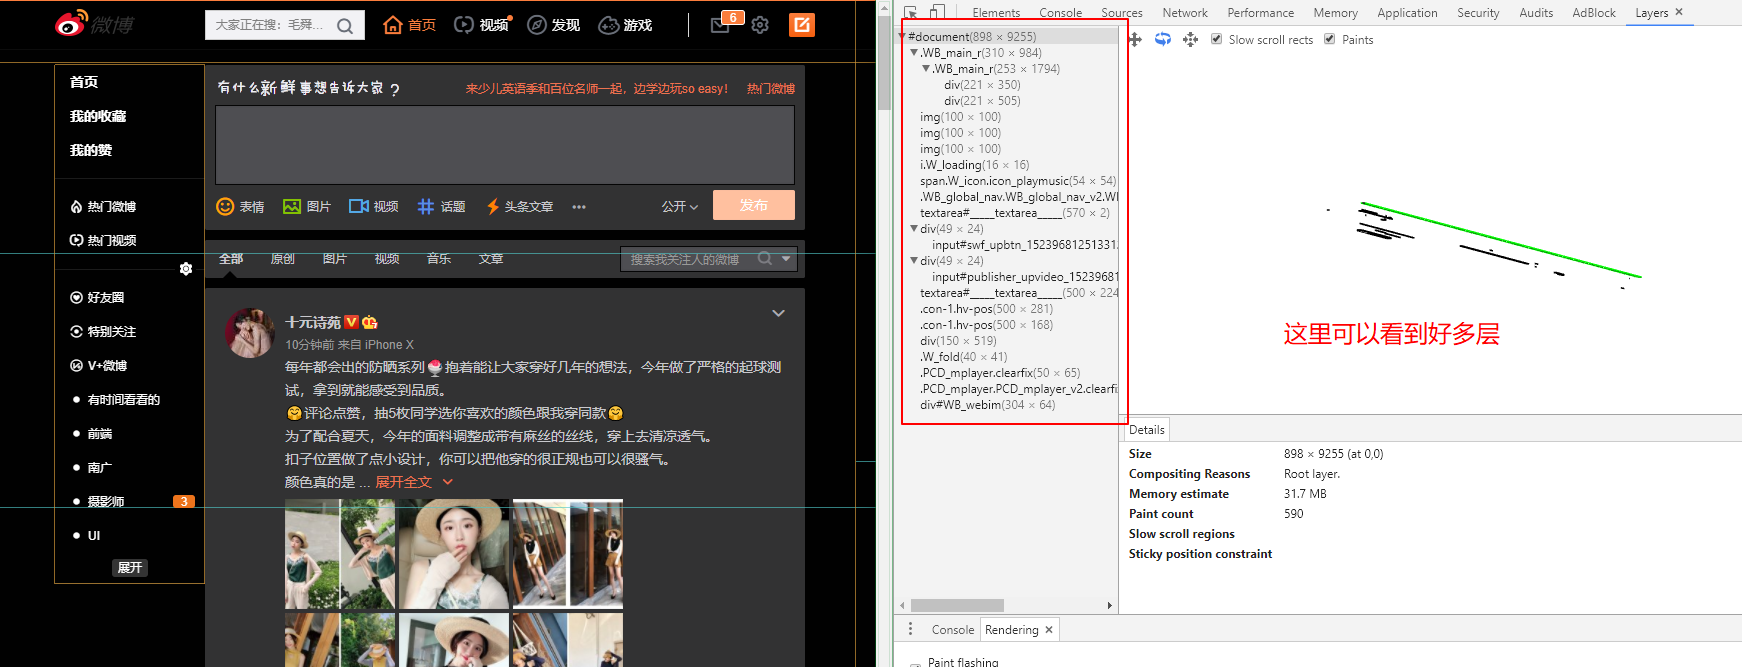
Task: Open 我的收藏 in left sidebar
Action: [98, 116]
